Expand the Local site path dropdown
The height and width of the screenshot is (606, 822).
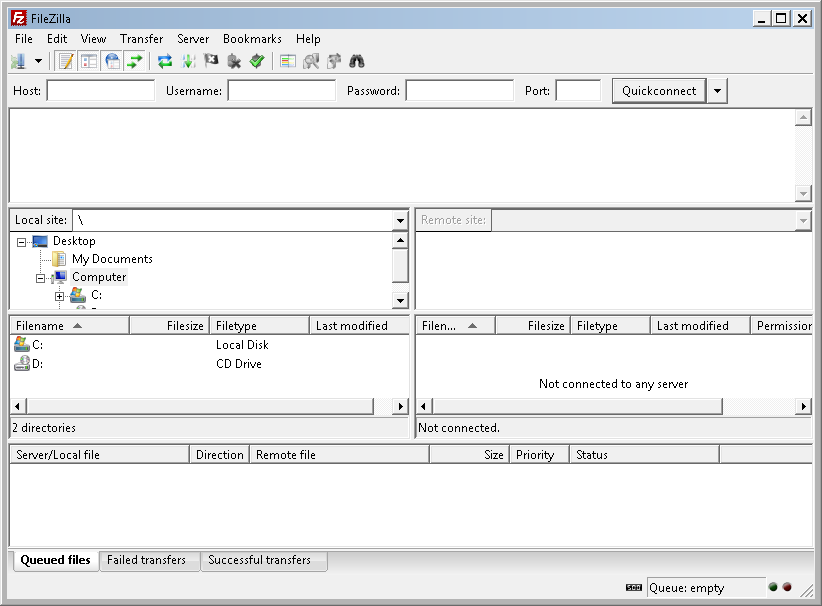click(x=400, y=220)
